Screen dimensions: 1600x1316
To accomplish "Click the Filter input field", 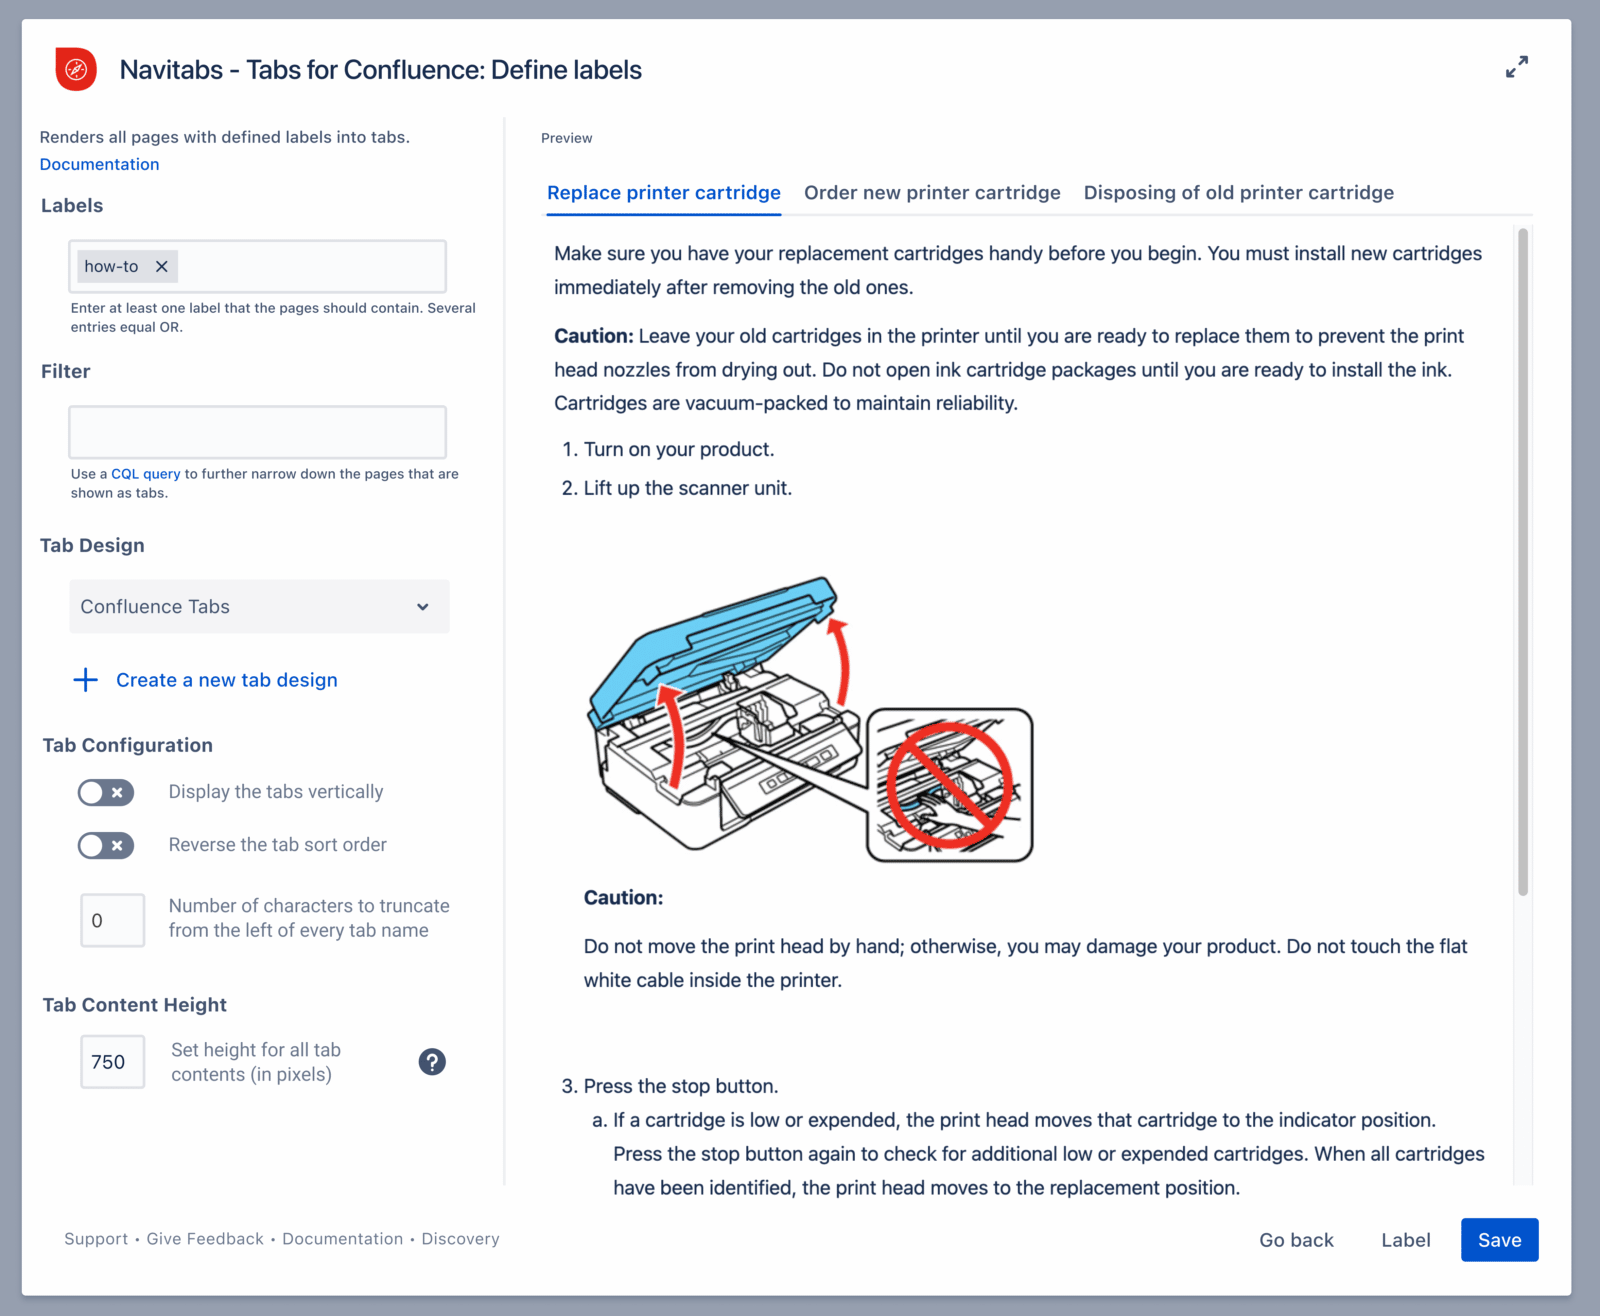I will coord(258,432).
